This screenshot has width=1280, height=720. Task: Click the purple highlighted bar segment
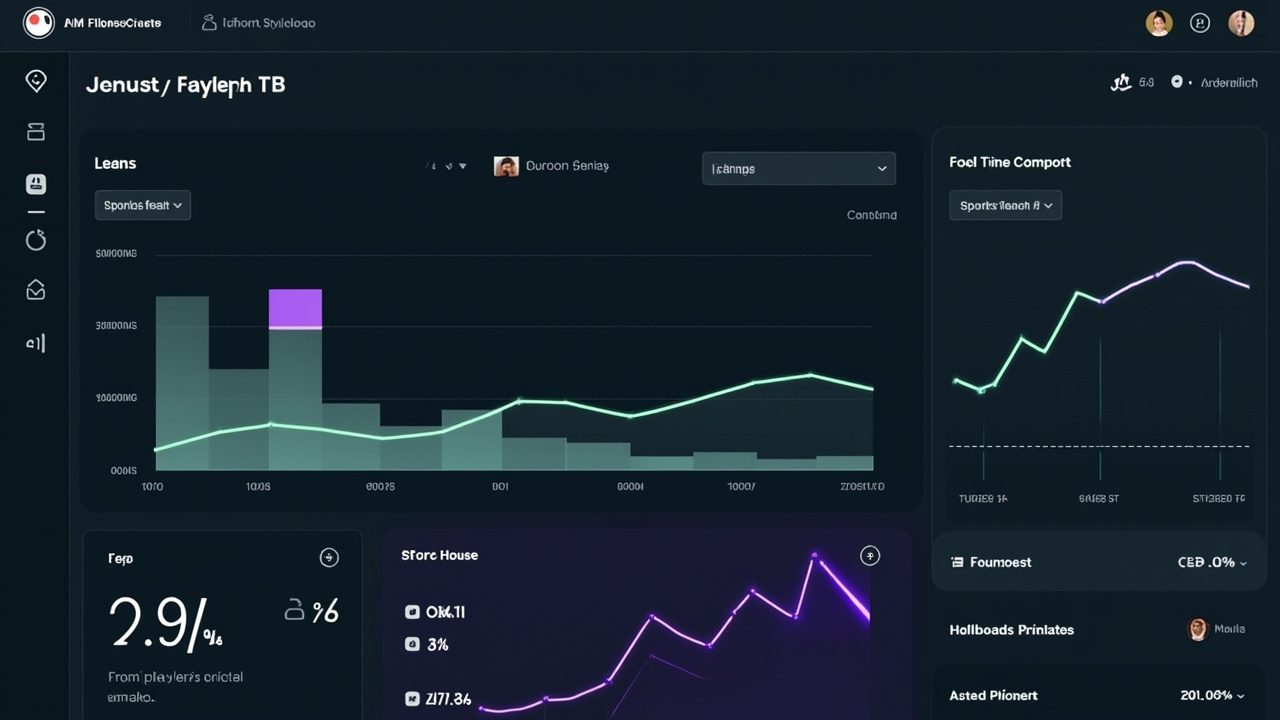pos(295,308)
